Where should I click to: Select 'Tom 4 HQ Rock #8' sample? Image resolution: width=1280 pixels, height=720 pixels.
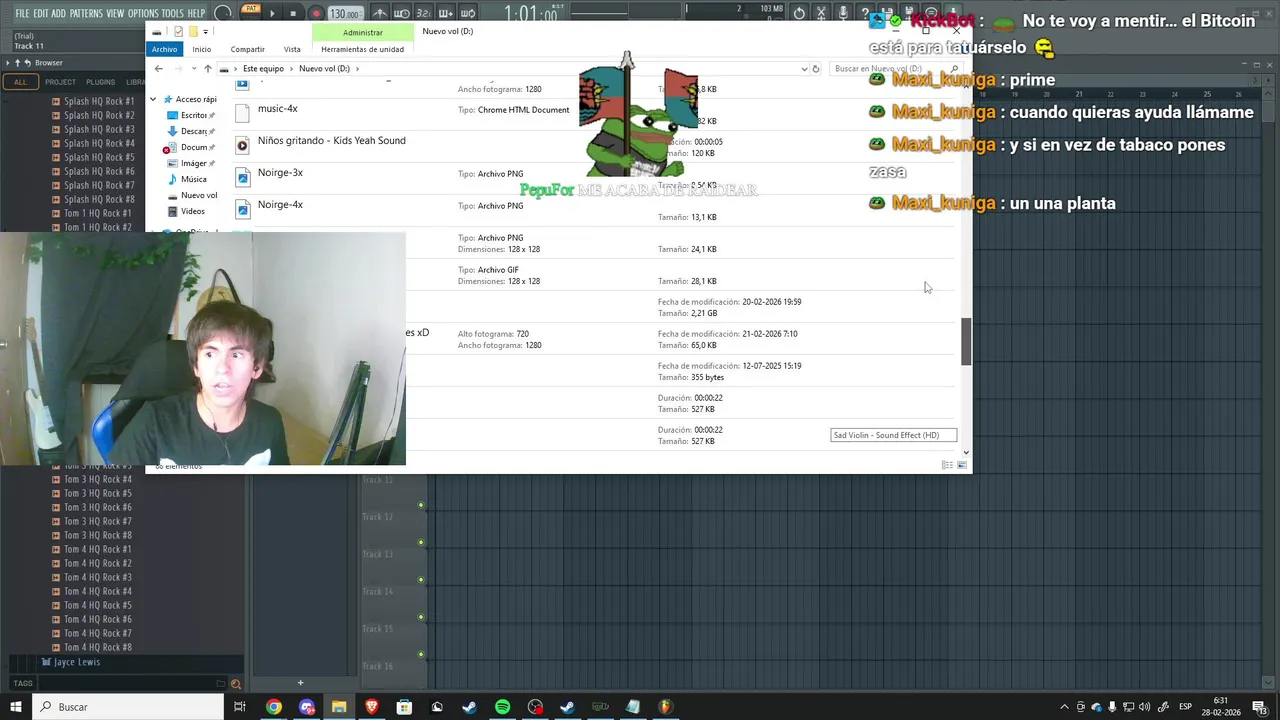97,647
